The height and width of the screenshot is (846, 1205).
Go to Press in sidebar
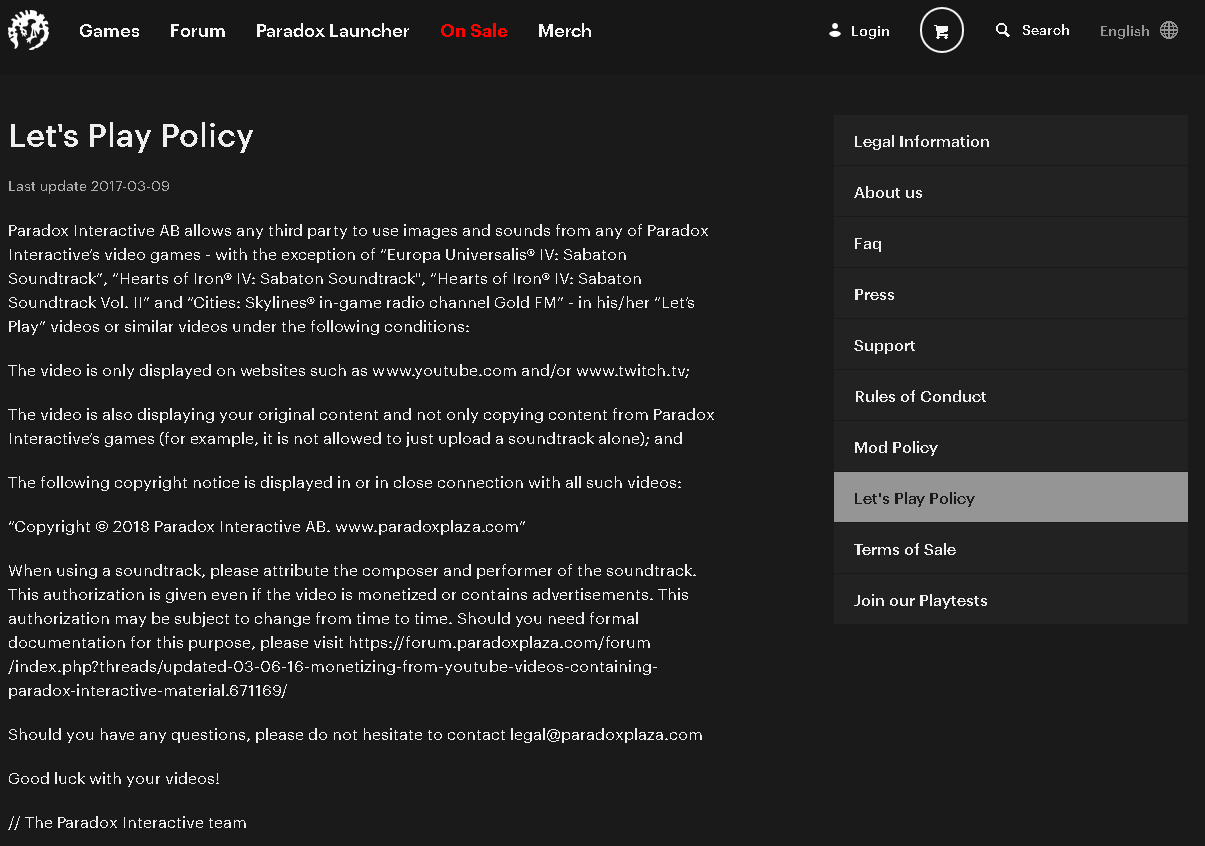point(874,294)
